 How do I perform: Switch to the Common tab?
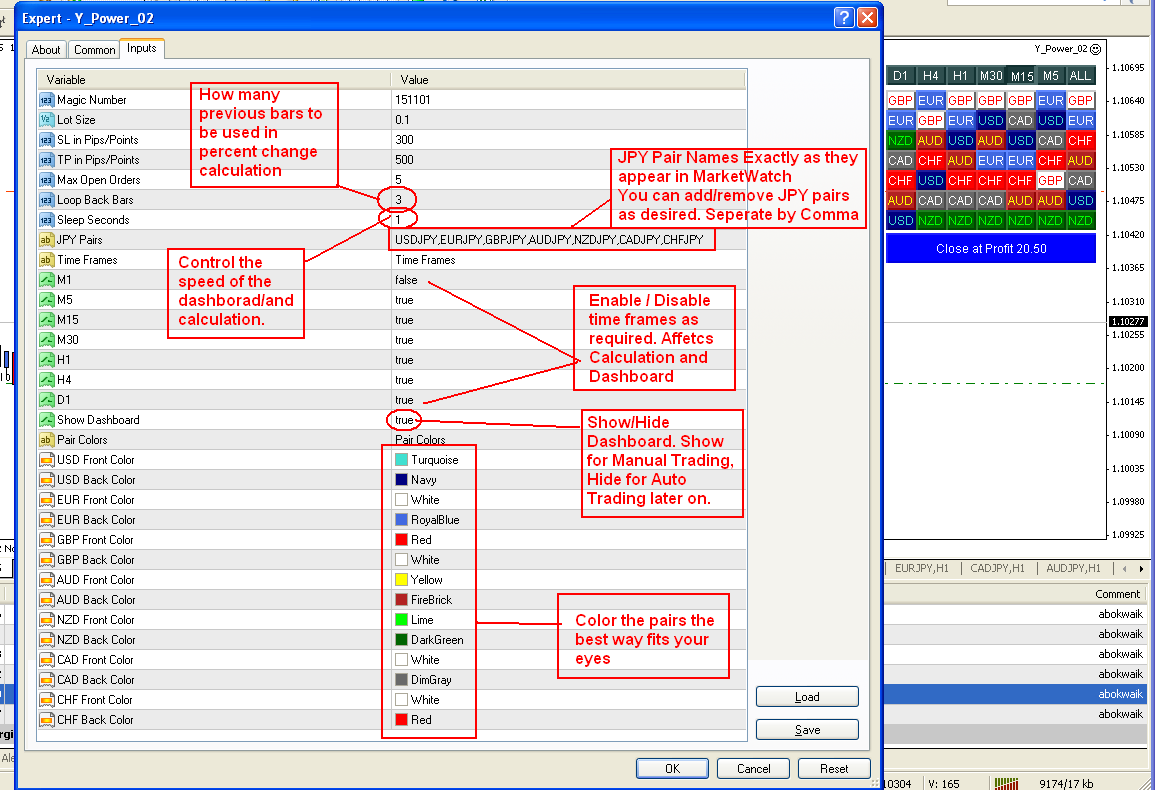click(94, 49)
